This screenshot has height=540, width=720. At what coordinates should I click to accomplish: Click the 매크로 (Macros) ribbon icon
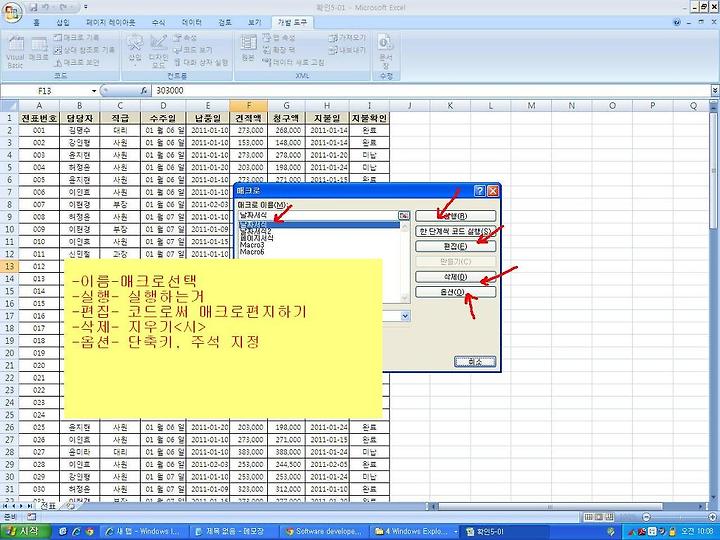tap(39, 50)
